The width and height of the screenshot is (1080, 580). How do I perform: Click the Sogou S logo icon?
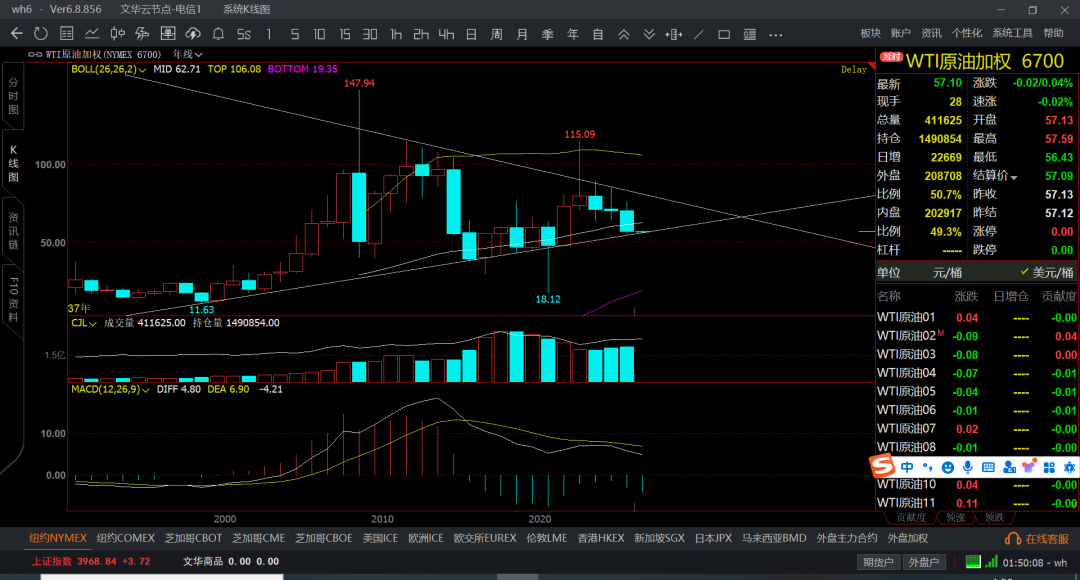(882, 466)
